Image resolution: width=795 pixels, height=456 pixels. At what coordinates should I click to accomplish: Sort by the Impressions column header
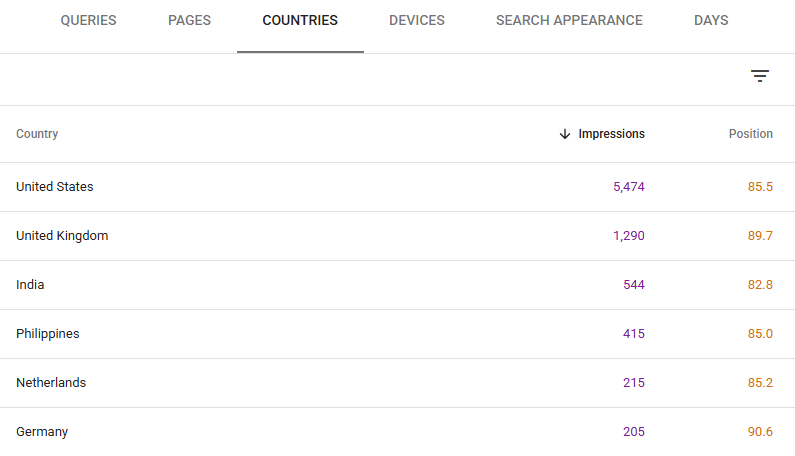click(611, 134)
